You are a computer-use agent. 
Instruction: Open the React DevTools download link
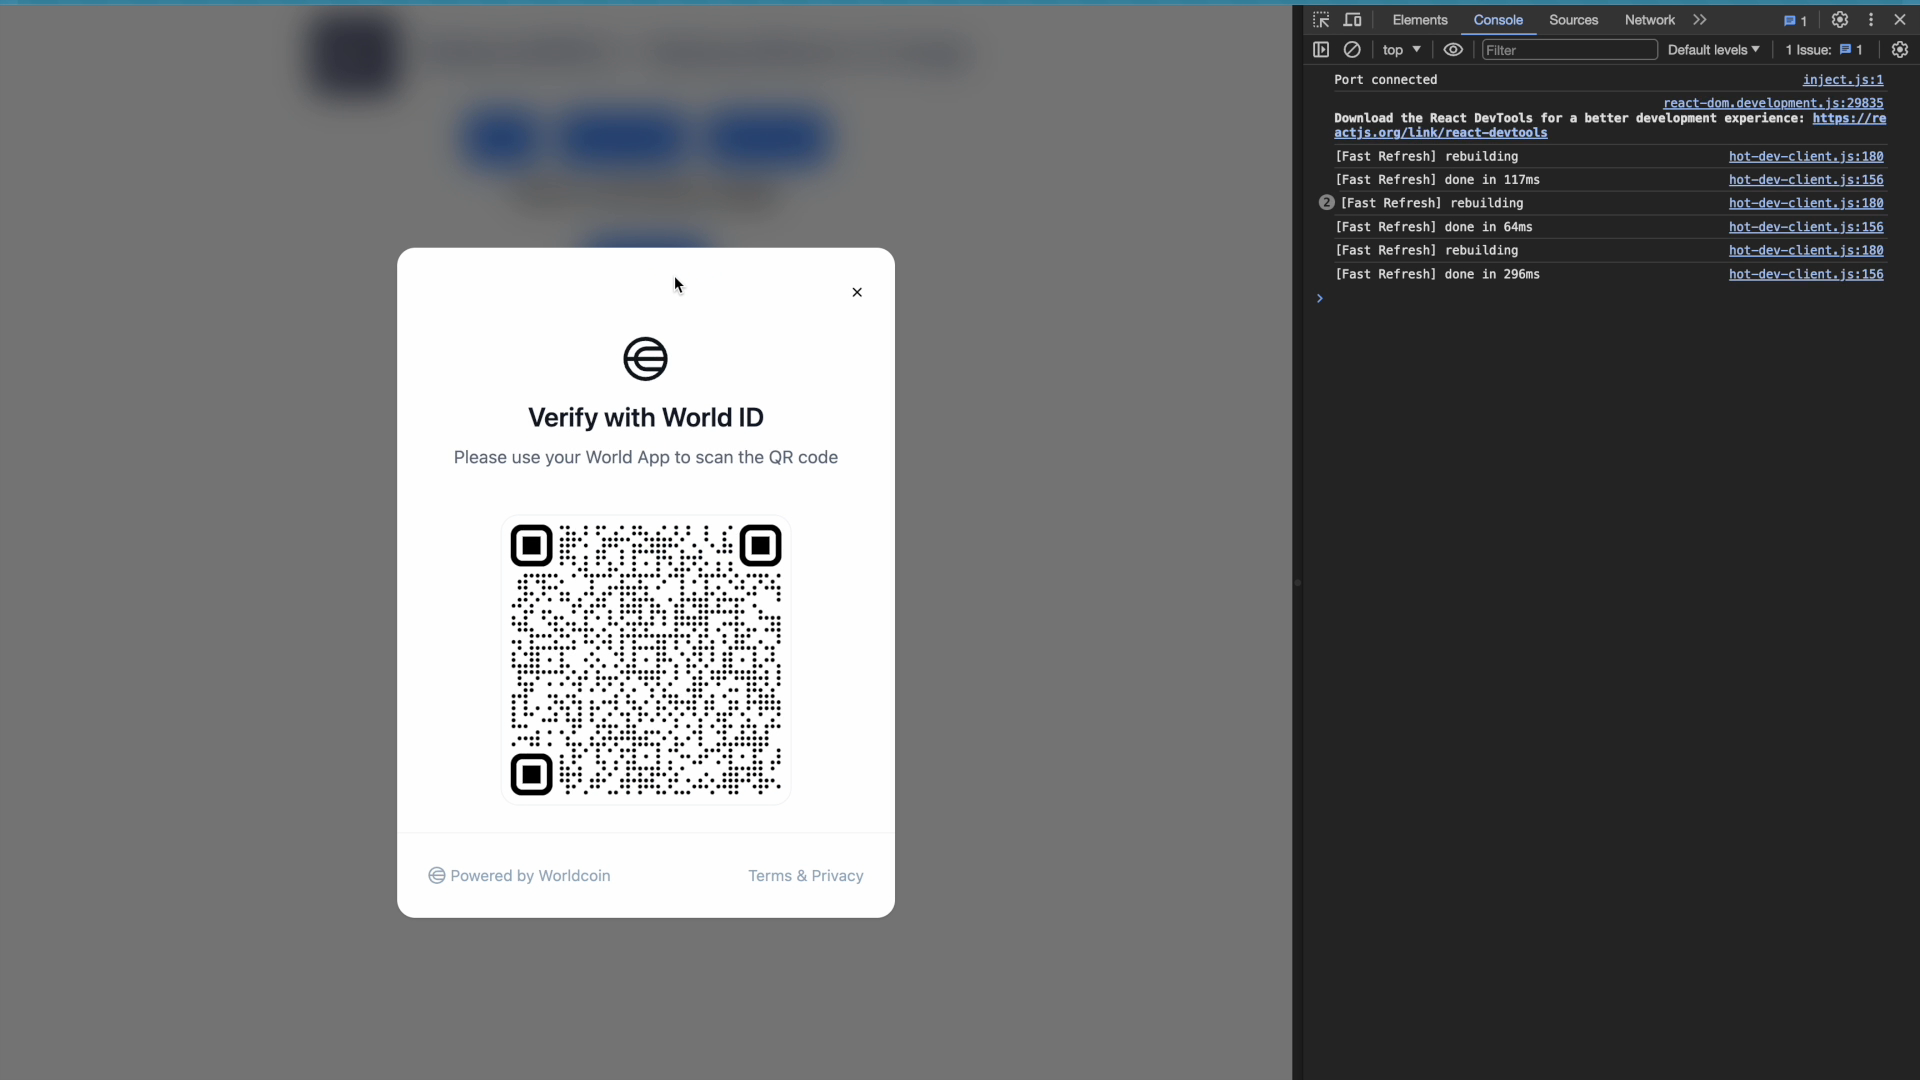(1610, 126)
